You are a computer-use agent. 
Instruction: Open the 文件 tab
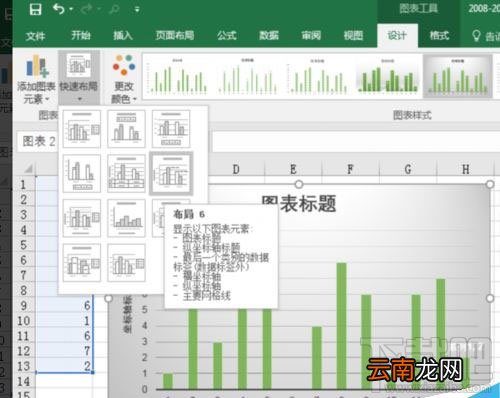35,35
